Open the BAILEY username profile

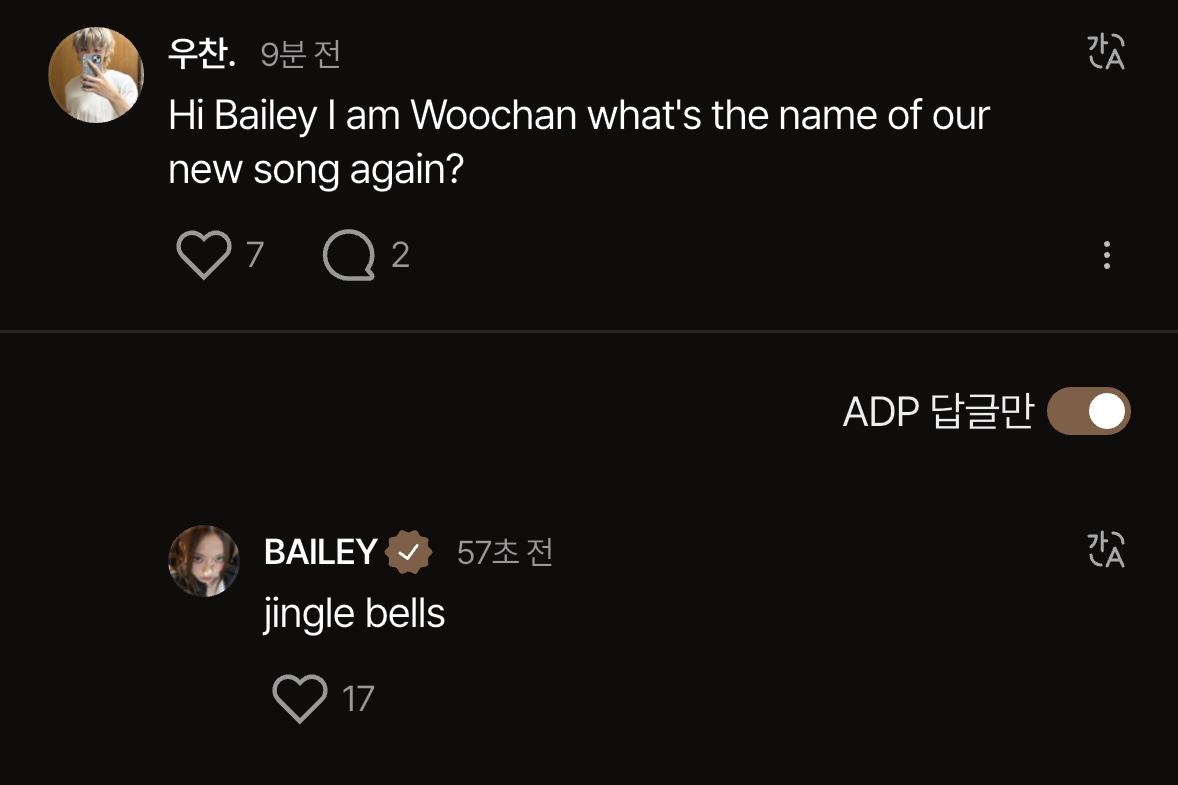pos(320,552)
